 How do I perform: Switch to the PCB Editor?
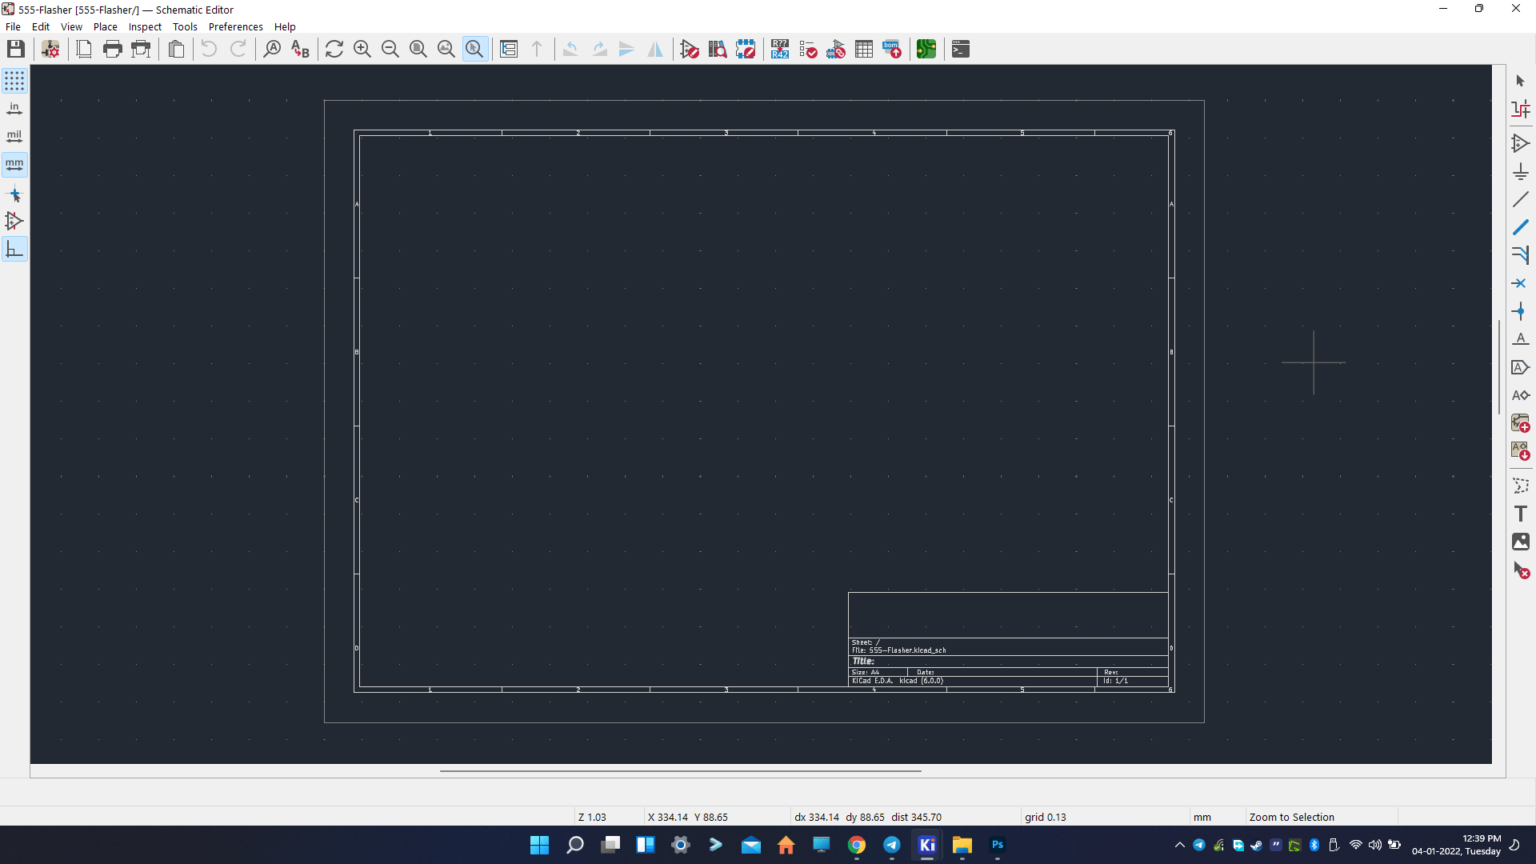coord(926,49)
